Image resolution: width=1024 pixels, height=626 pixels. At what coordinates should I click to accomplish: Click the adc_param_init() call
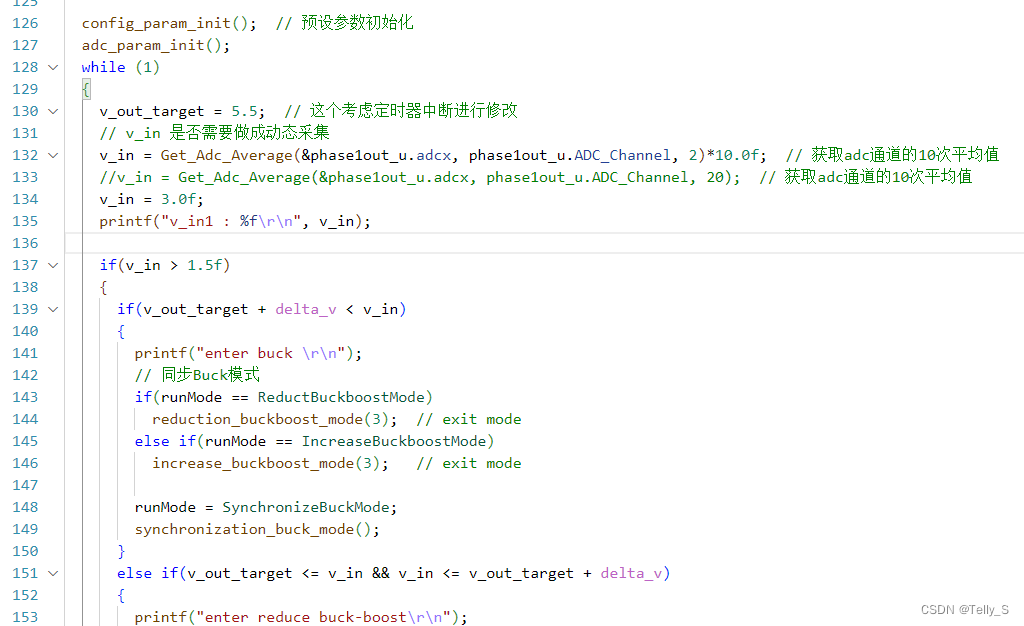click(x=155, y=46)
